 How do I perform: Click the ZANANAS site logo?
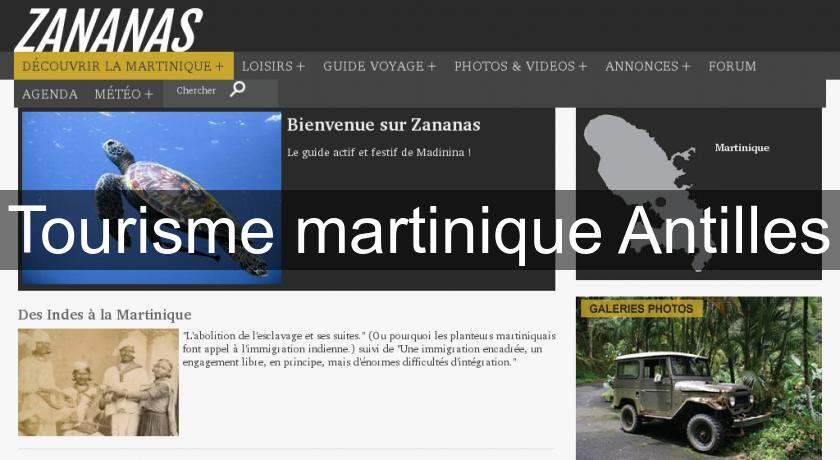[x=108, y=28]
